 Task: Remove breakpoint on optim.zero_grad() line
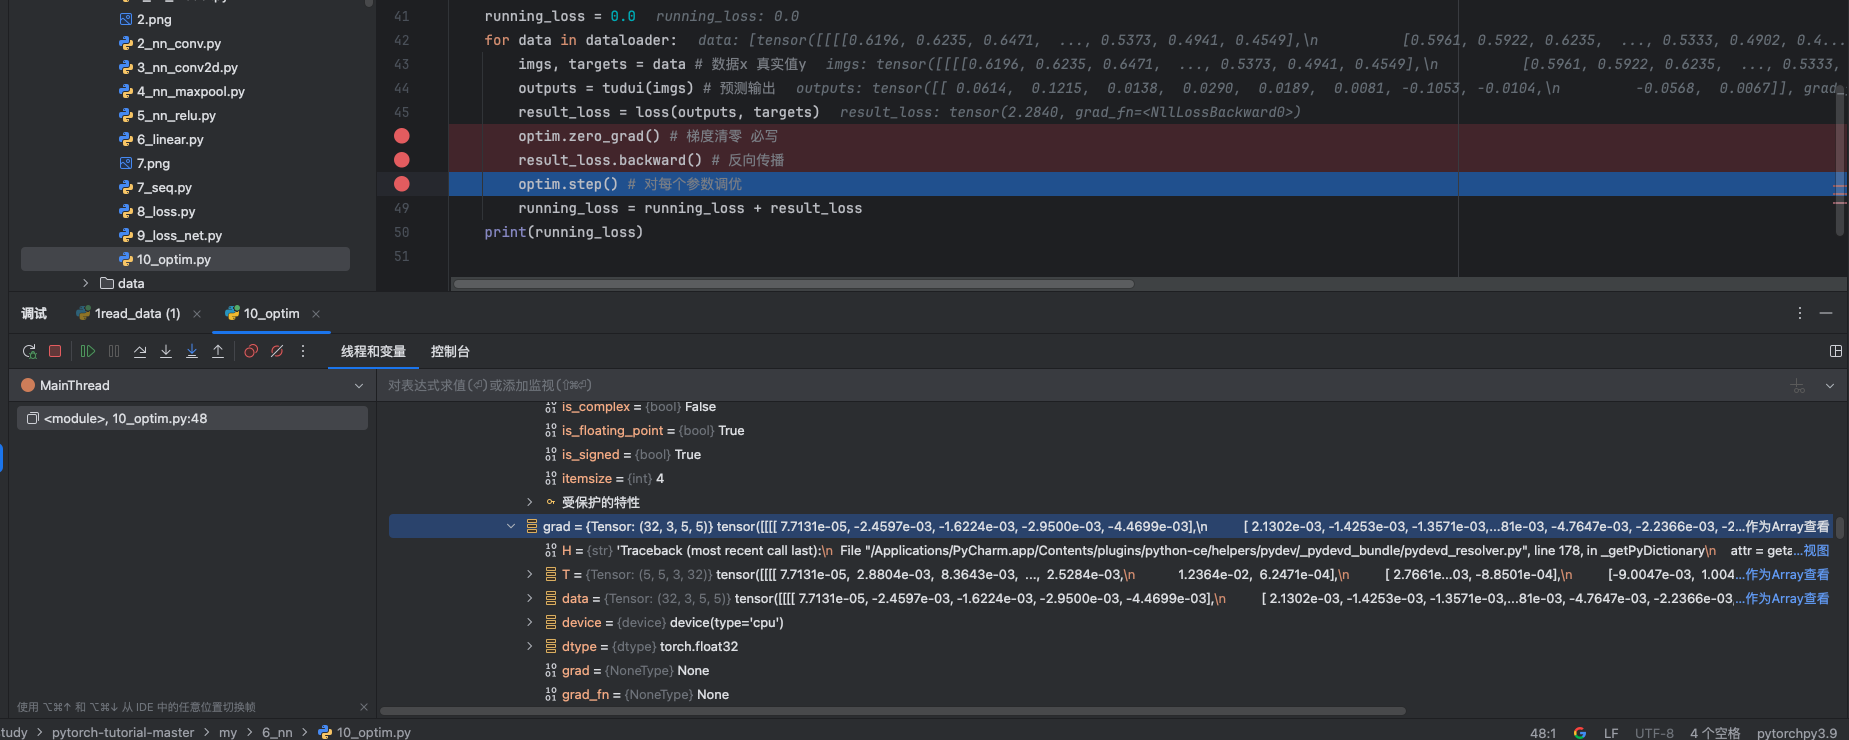[402, 136]
